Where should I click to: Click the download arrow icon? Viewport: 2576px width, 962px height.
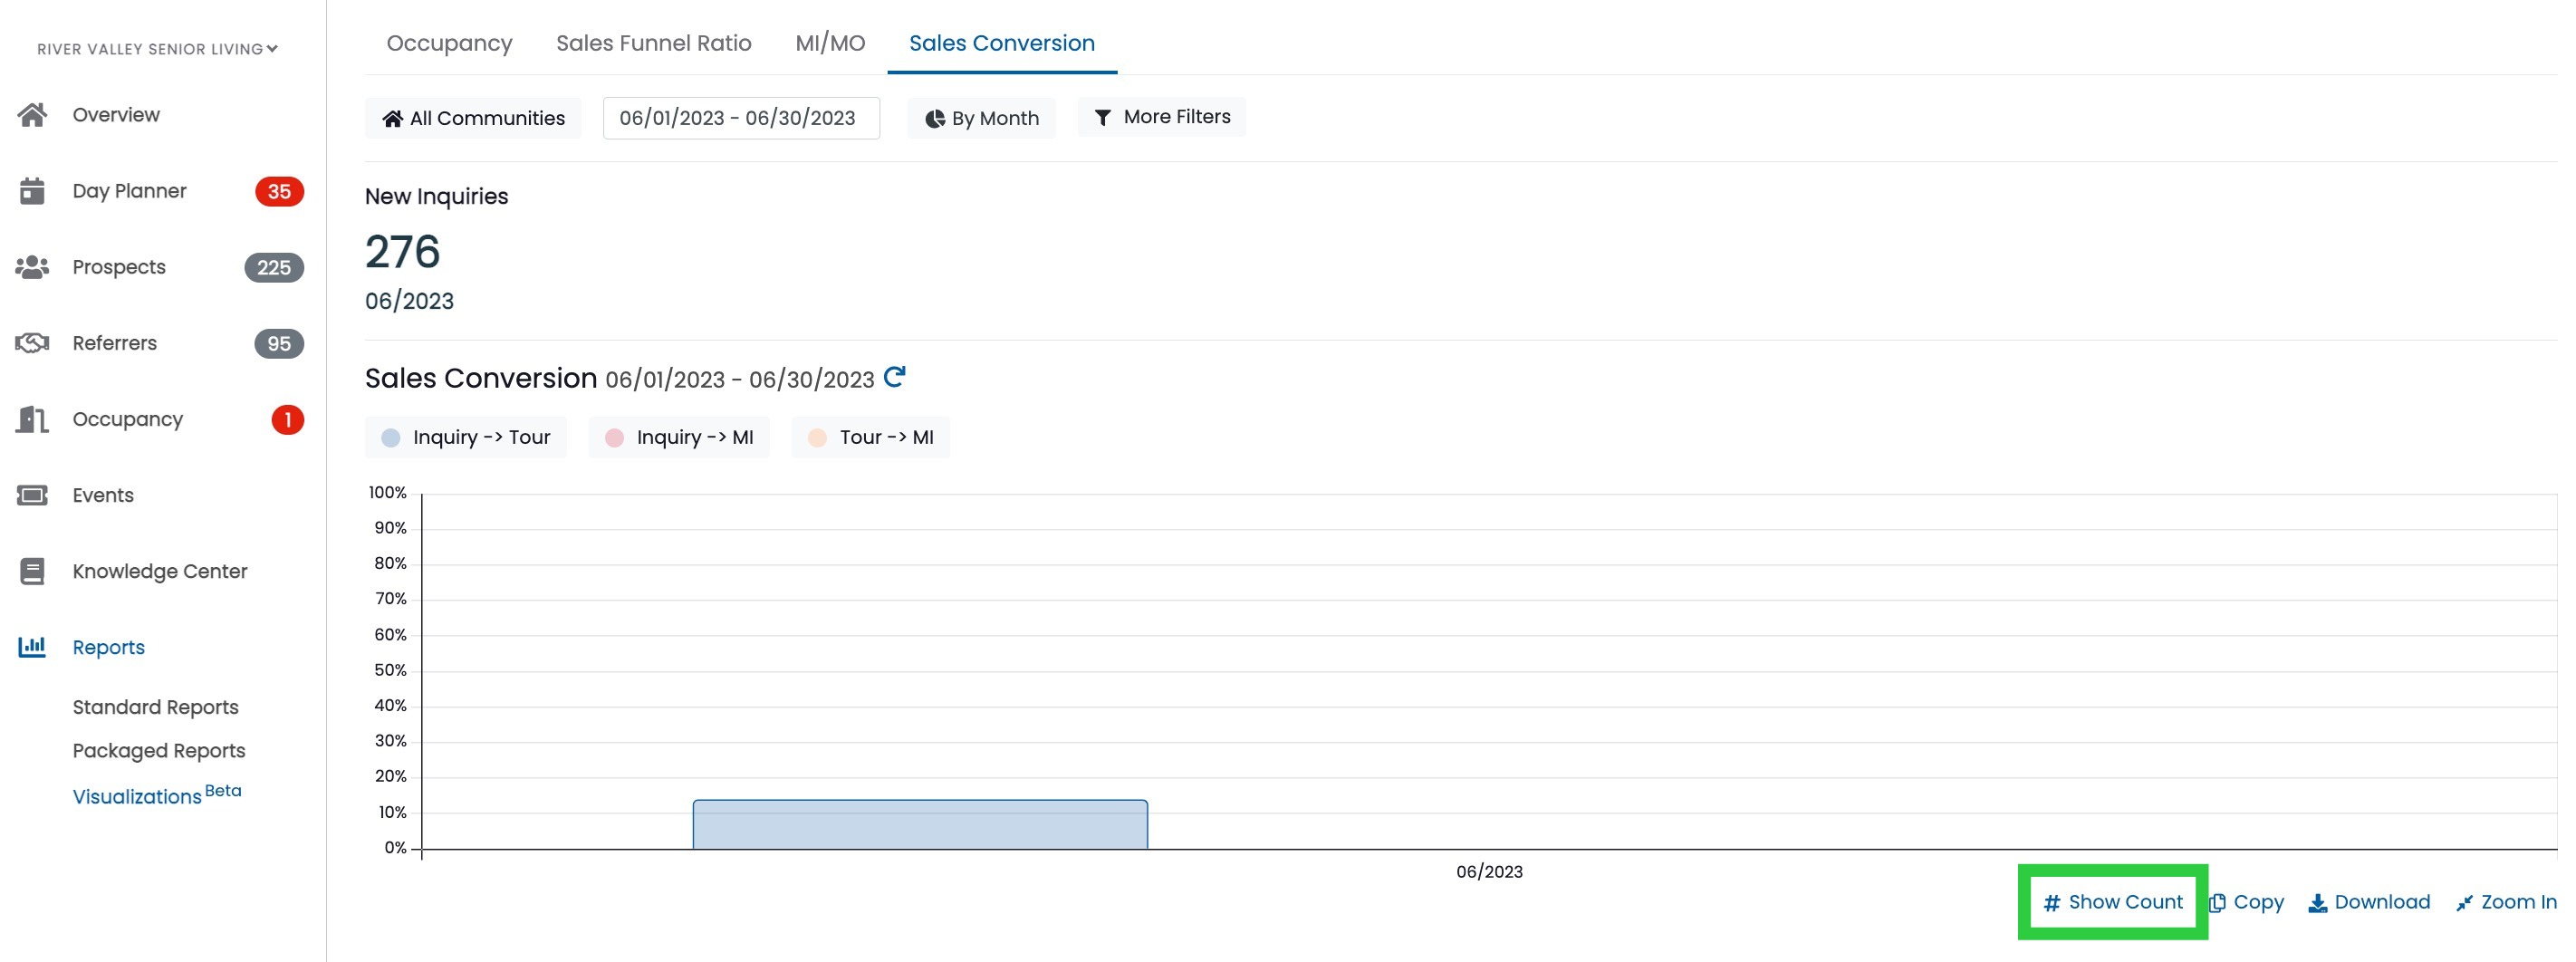click(x=2318, y=903)
